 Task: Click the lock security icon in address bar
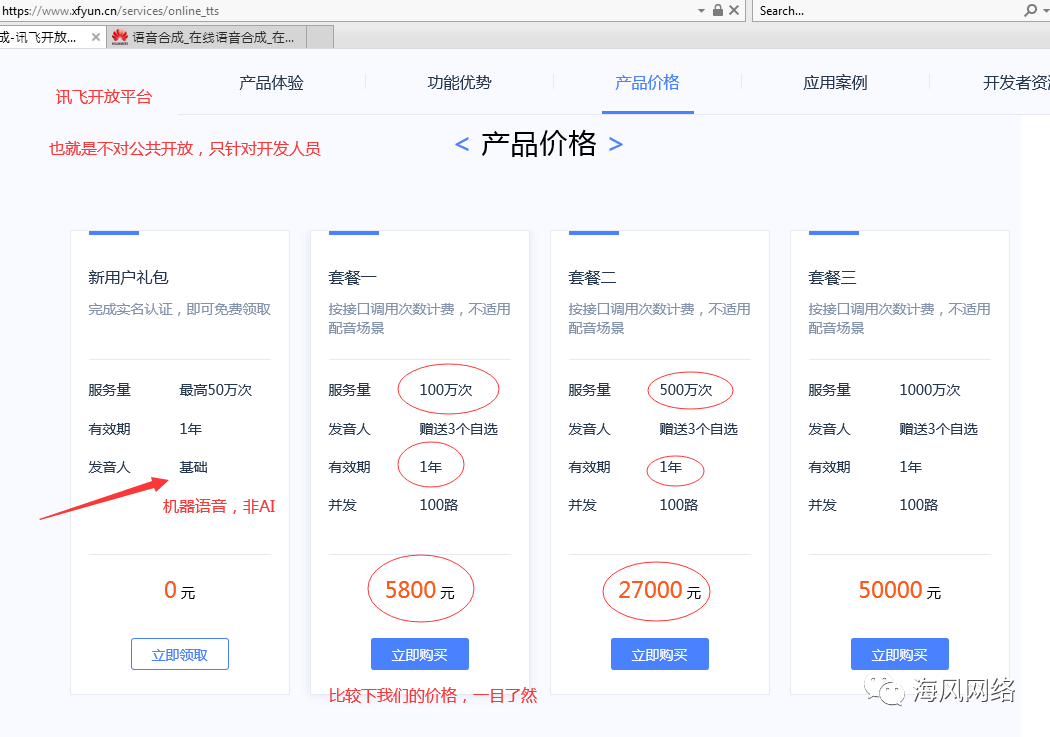coord(718,10)
